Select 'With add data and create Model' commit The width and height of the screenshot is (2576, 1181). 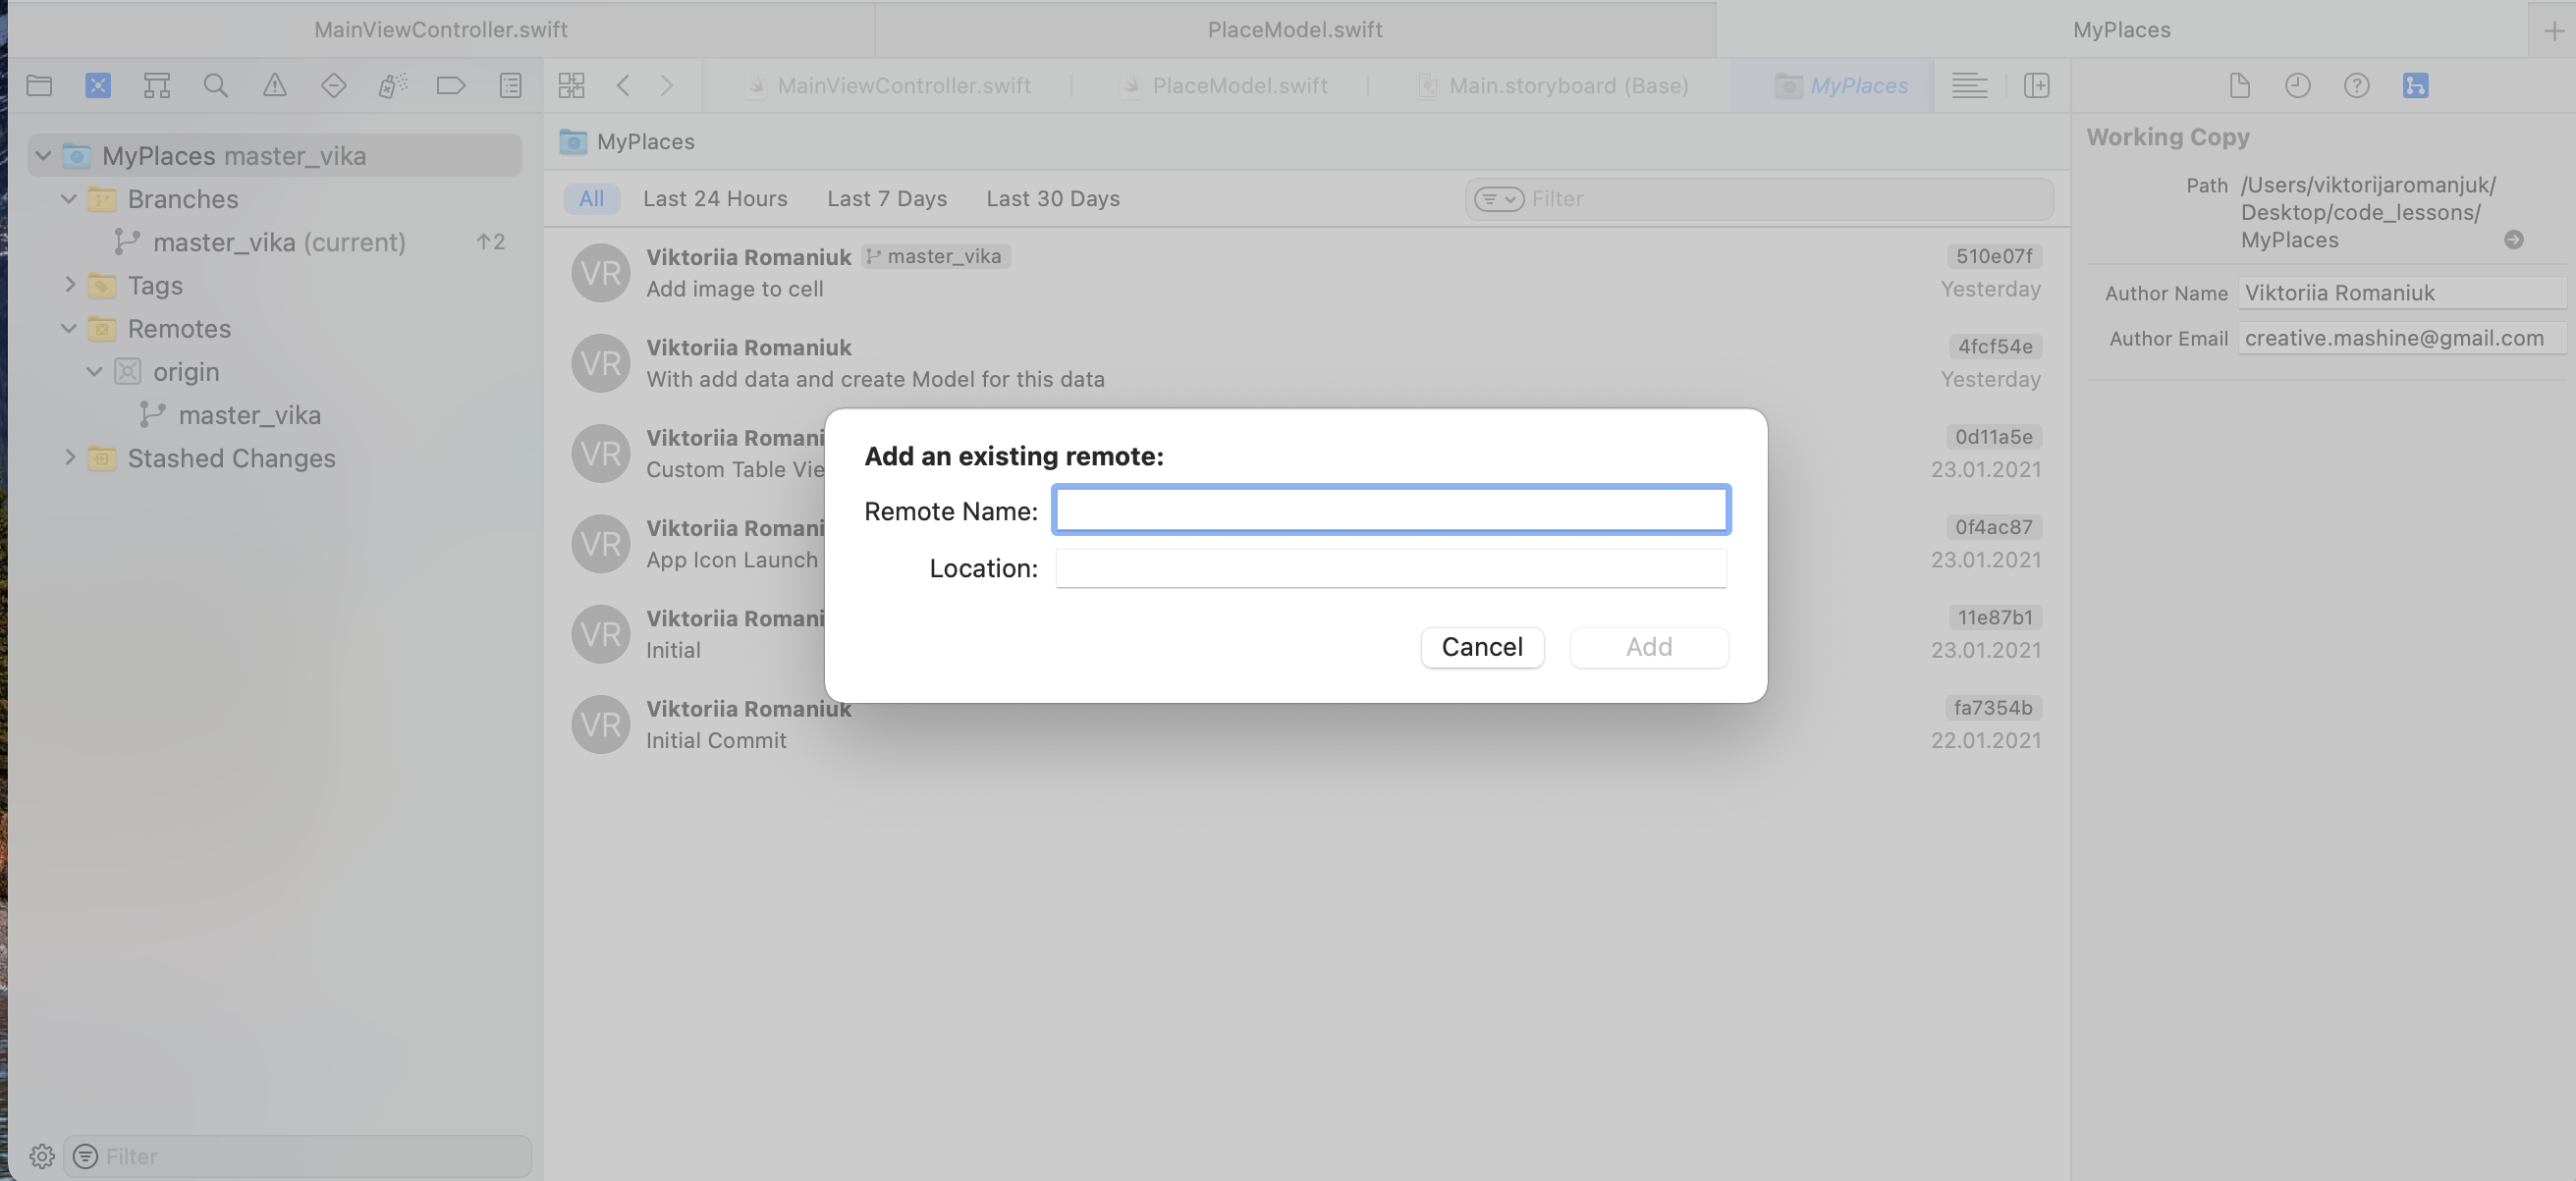1306,363
